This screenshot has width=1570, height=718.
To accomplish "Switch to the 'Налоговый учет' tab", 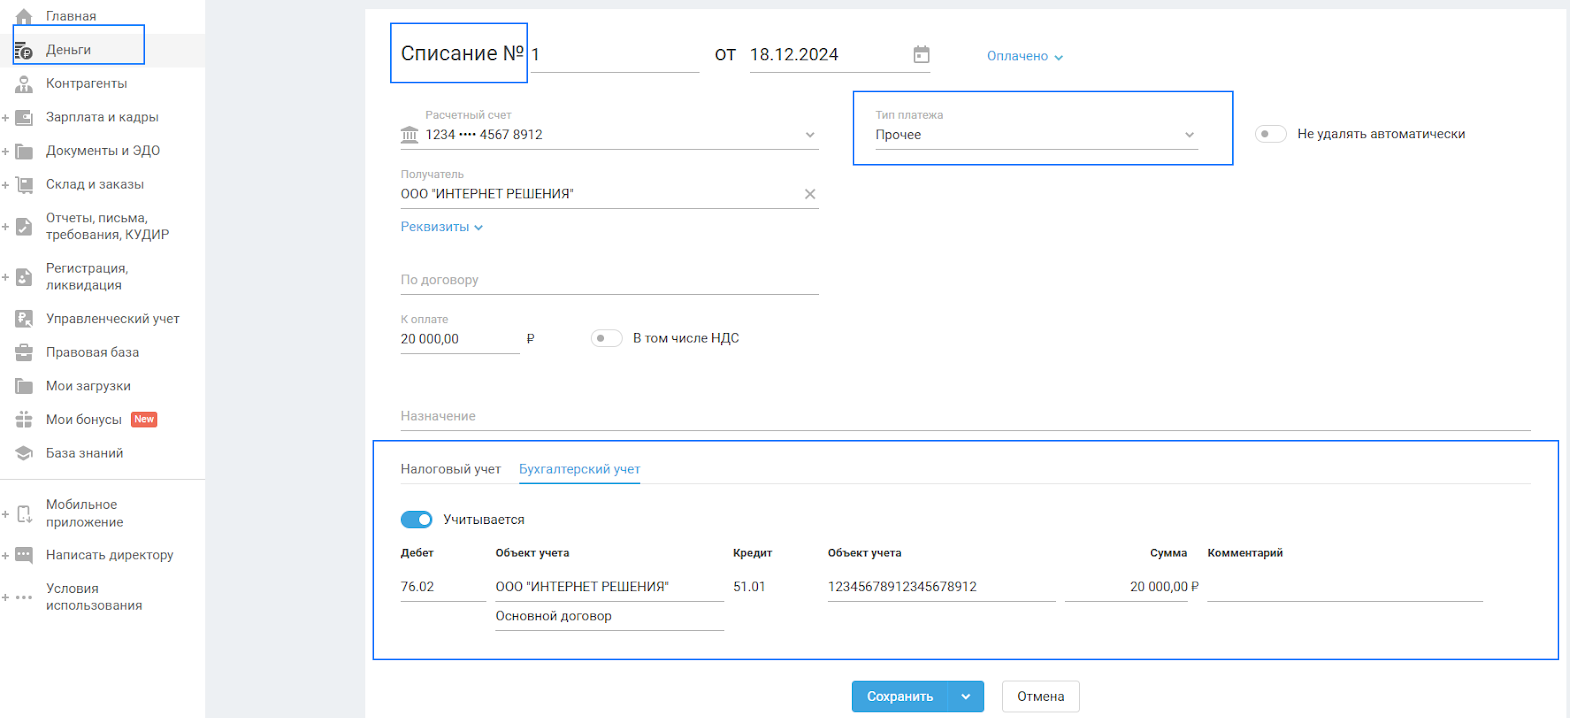I will point(450,469).
